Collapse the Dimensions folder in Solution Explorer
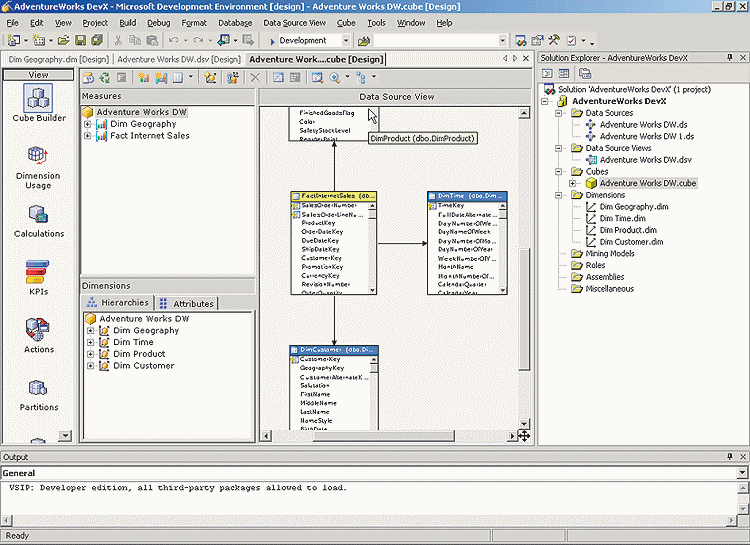The image size is (750, 545). point(558,195)
